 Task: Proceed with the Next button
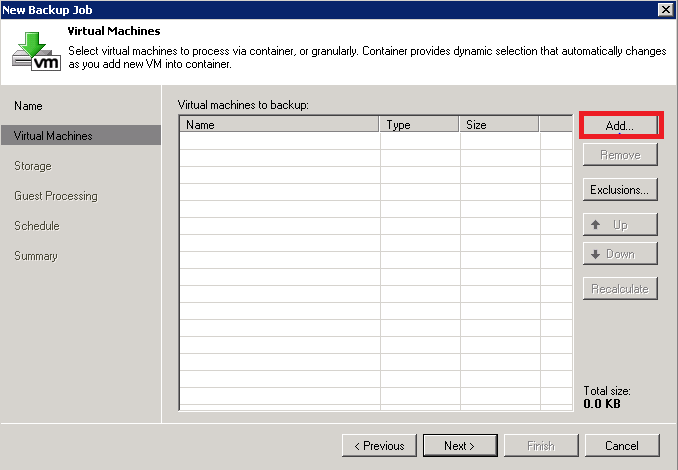tap(460, 445)
